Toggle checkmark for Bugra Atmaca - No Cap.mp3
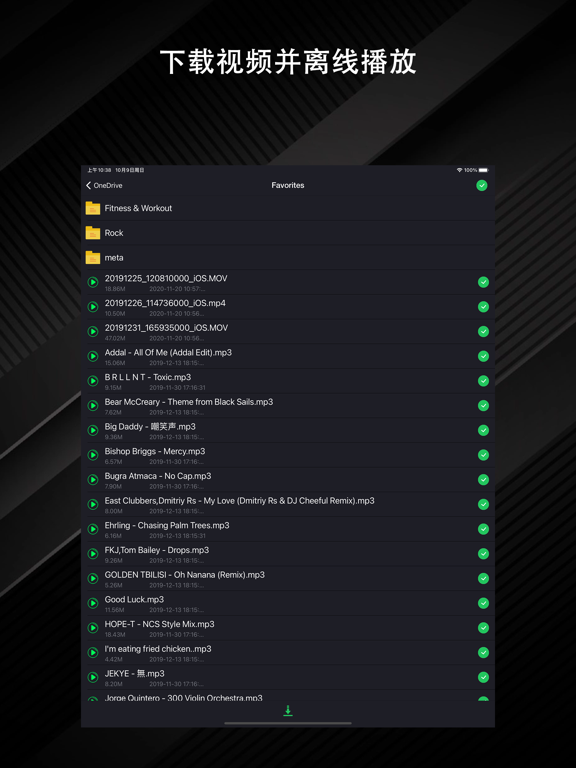Screen dimensions: 576x768 pos(483,480)
